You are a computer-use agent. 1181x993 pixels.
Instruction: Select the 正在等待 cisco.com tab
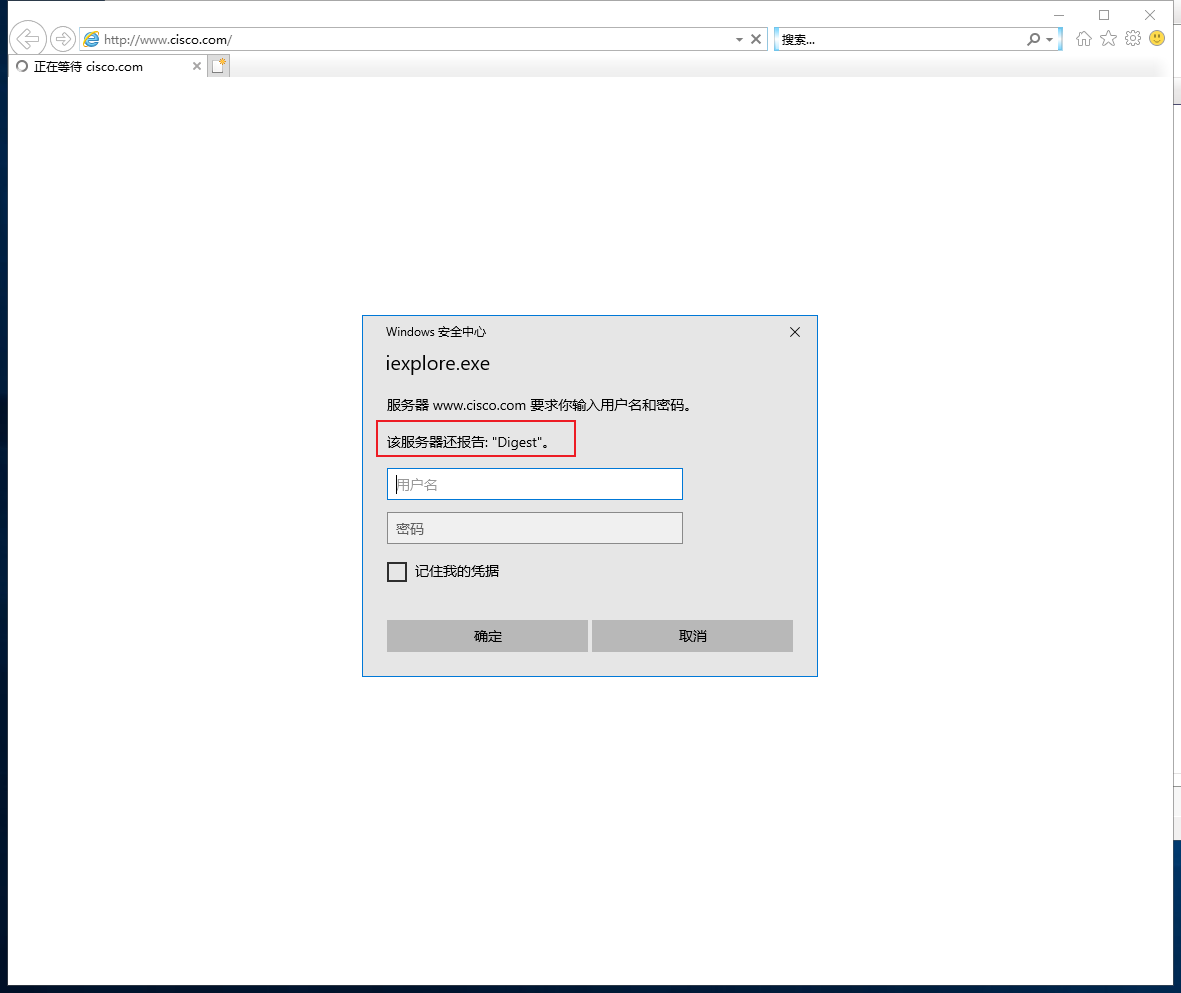pos(100,66)
